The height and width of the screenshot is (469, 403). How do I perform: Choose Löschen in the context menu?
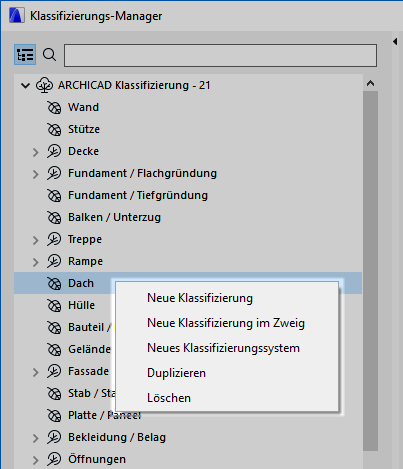169,398
